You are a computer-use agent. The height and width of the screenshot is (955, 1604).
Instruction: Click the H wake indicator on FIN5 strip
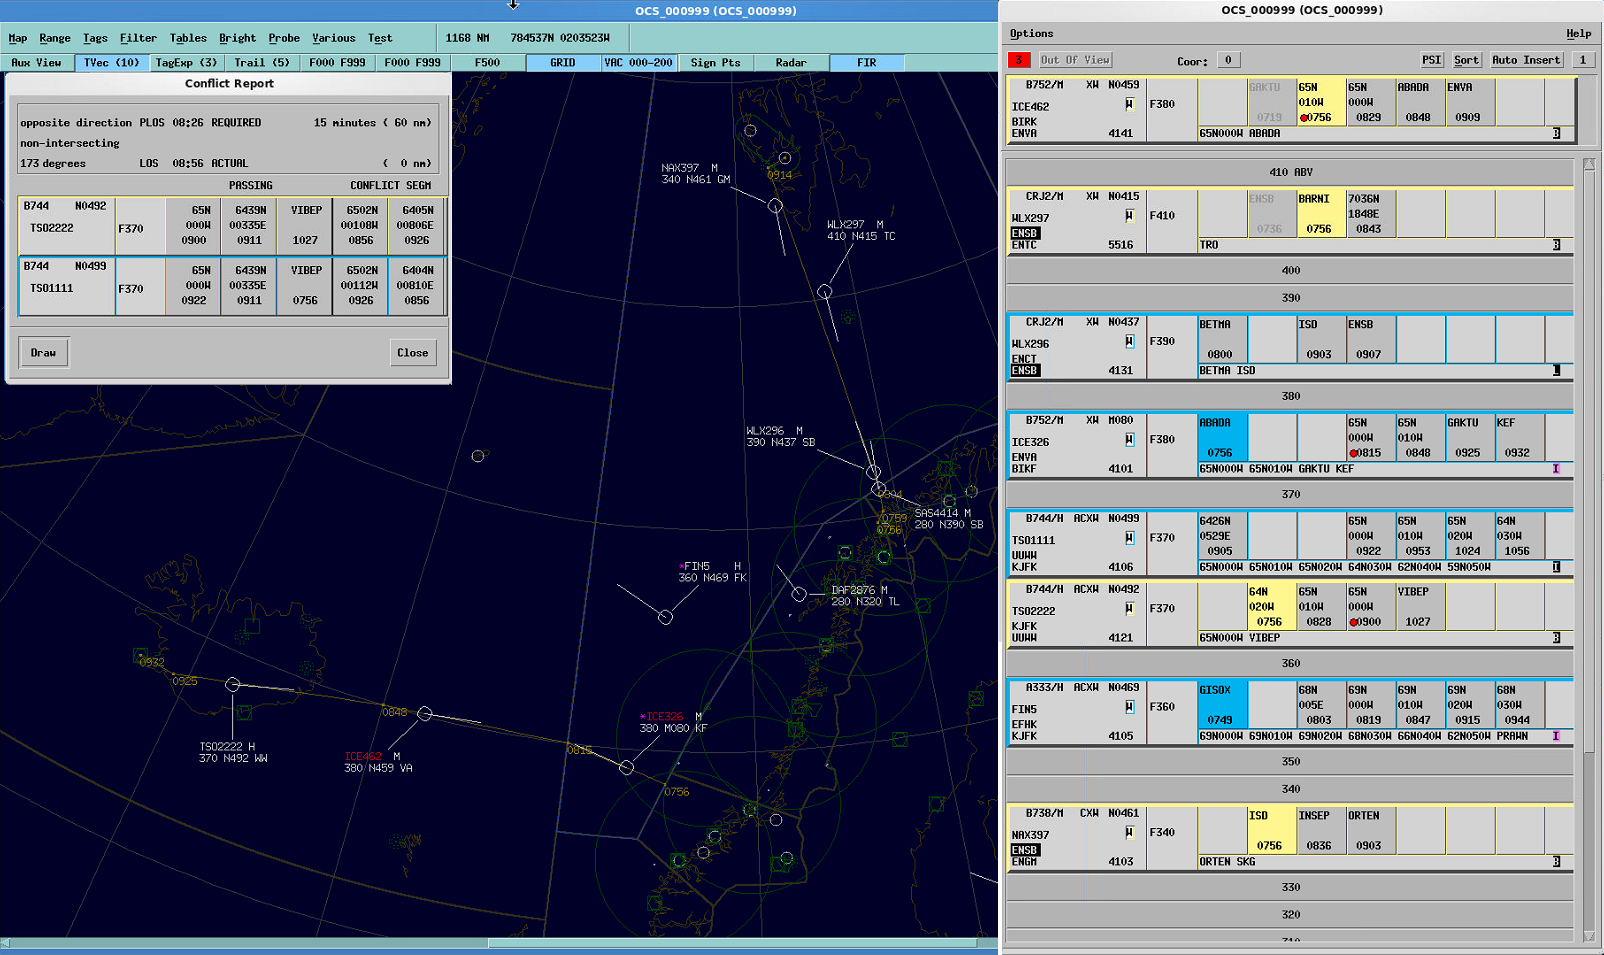(1129, 706)
